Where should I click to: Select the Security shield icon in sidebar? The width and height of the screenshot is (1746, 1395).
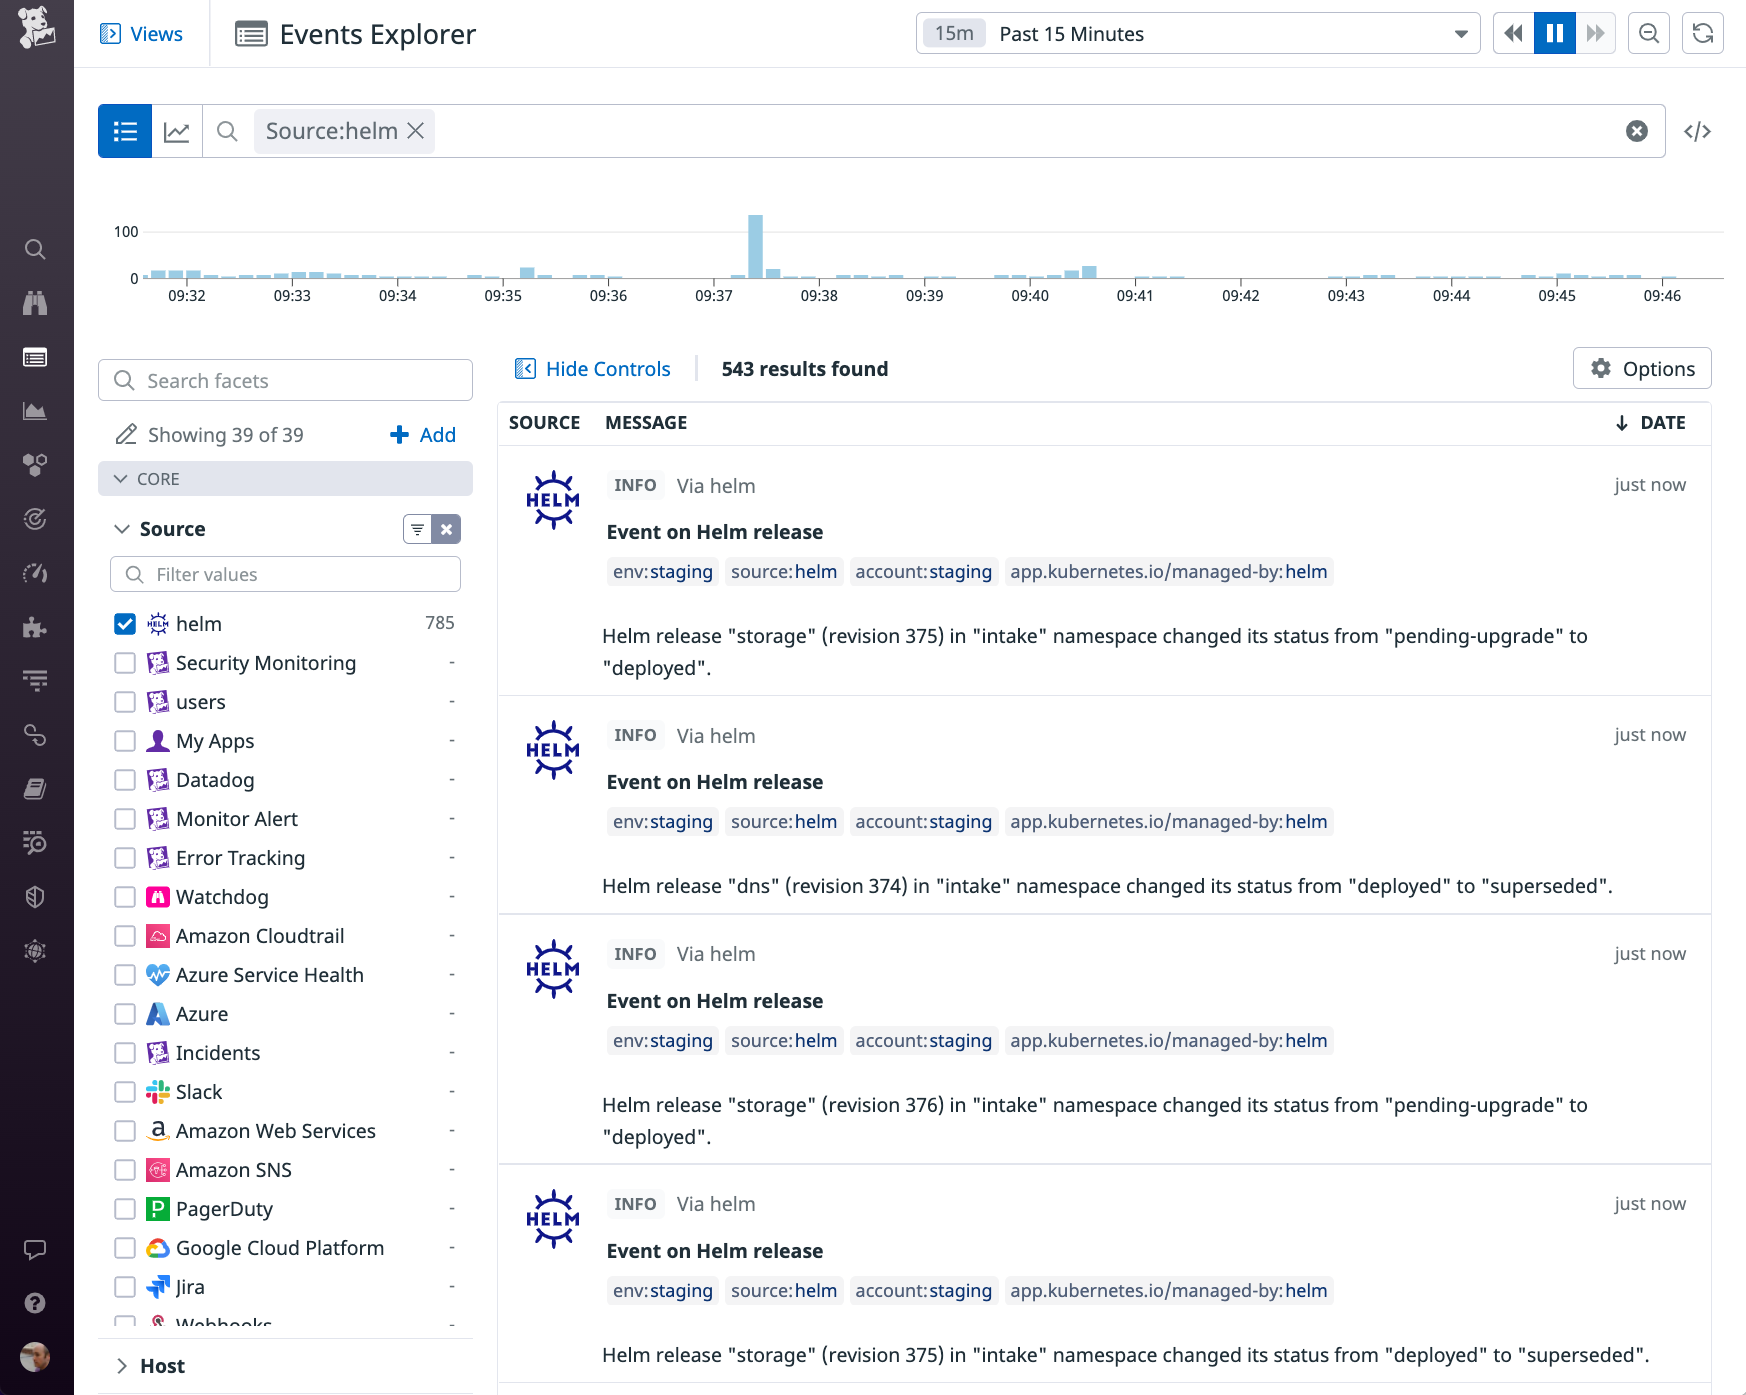36,896
